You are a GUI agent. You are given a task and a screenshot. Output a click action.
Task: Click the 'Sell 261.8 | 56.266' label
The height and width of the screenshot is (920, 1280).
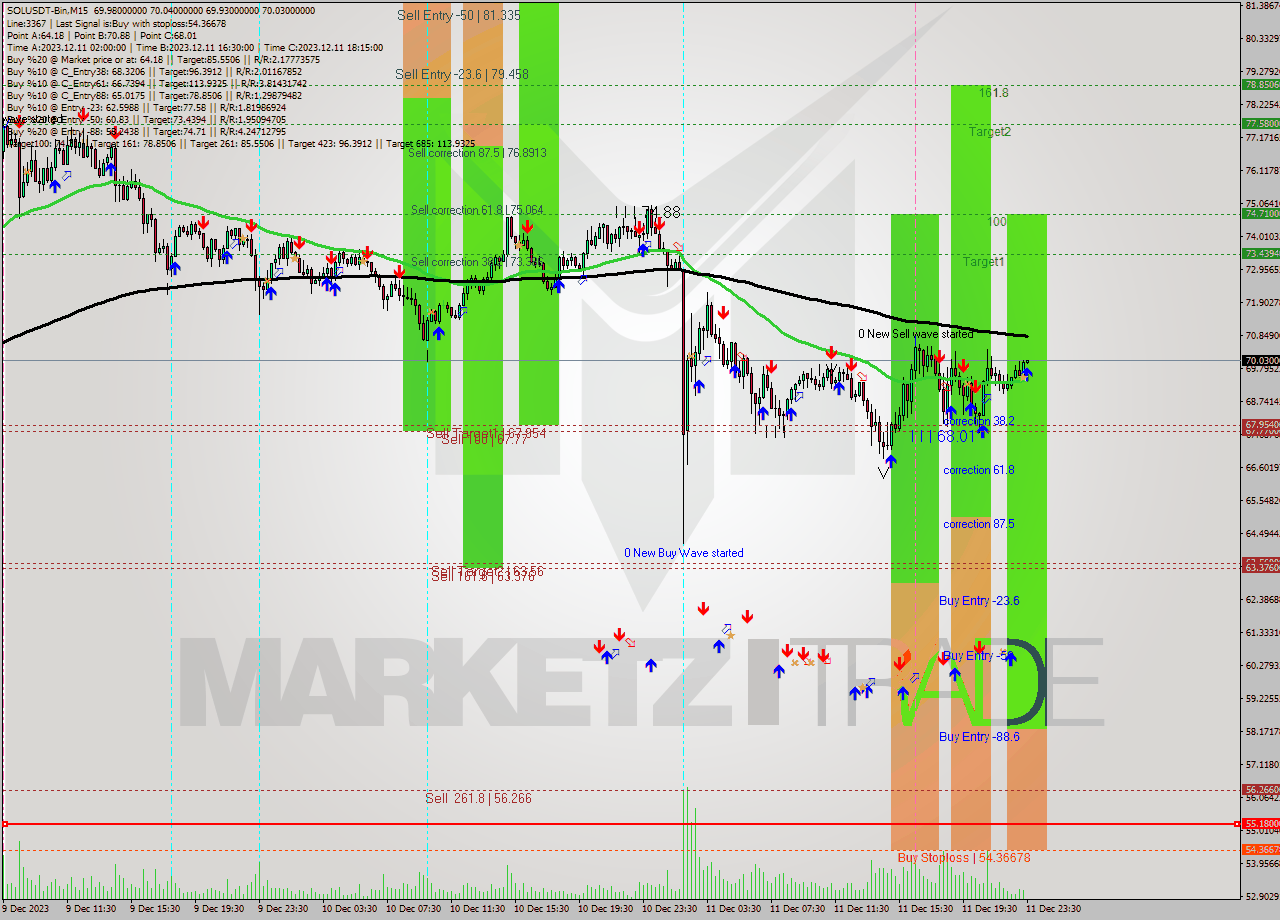pos(478,798)
